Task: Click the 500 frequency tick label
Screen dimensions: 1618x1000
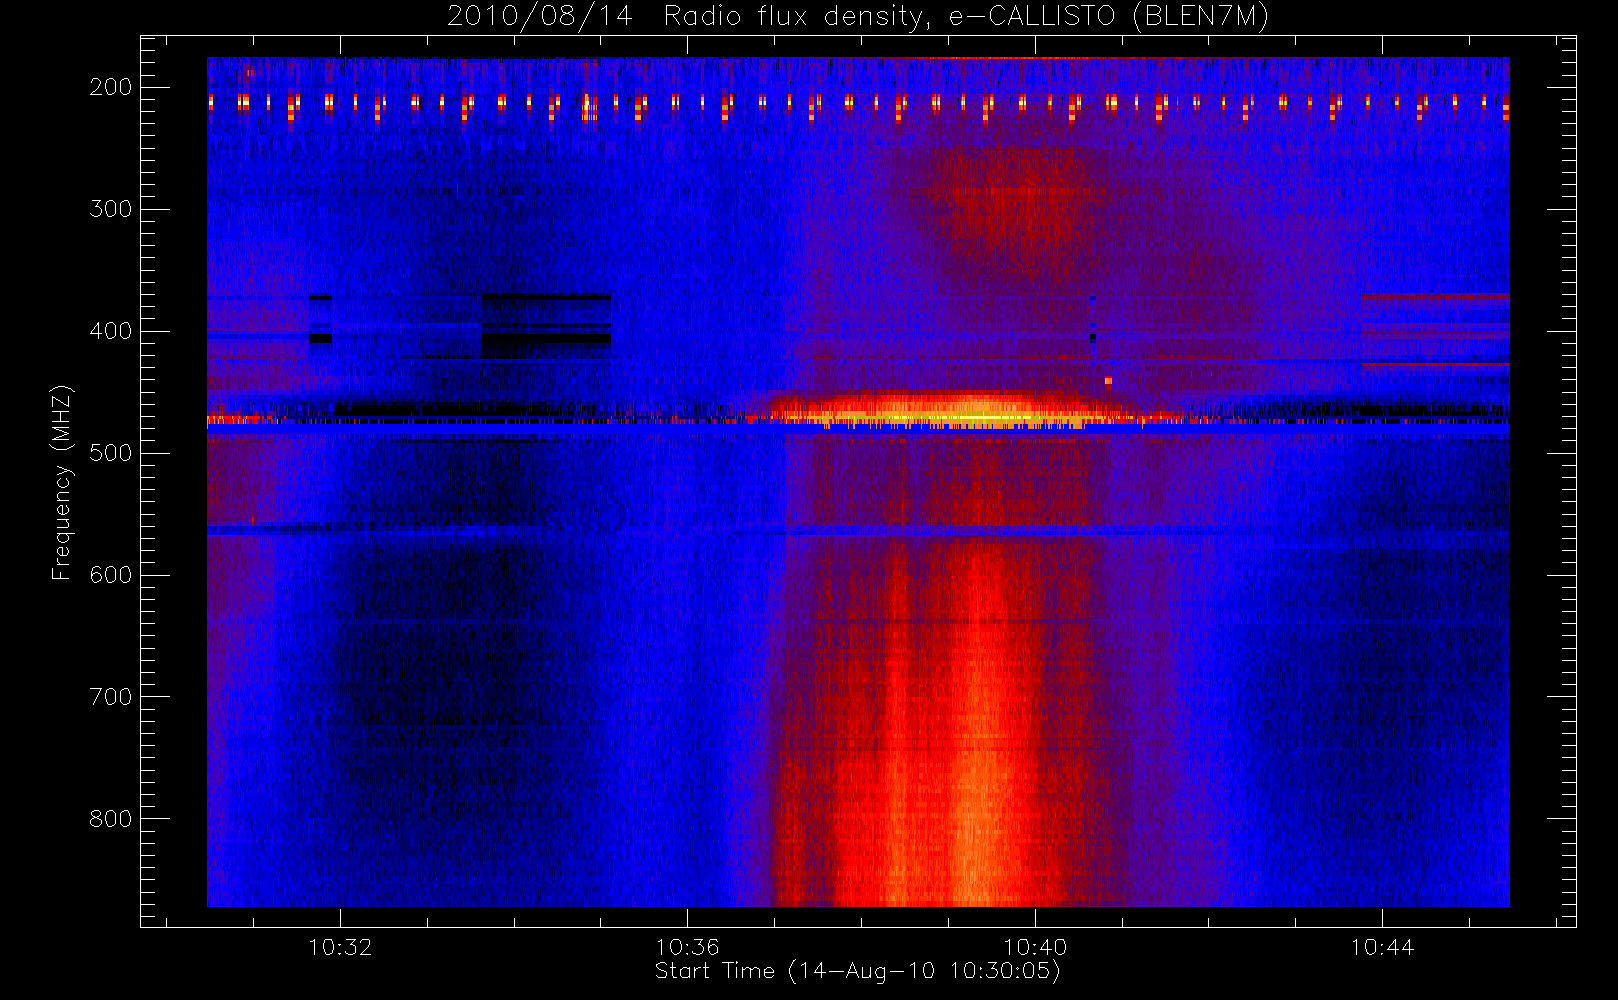Action: (111, 453)
